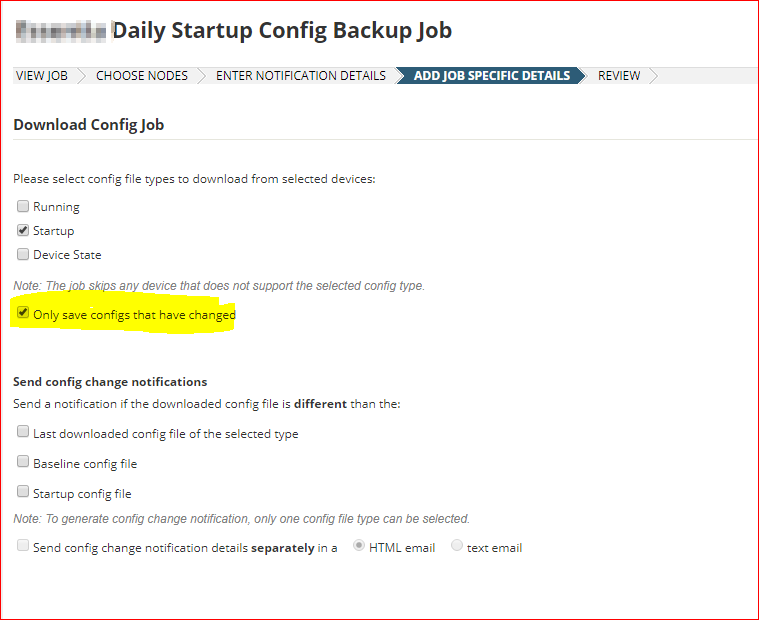Check the Startup config file notification box
This screenshot has width=759, height=620.
point(23,491)
